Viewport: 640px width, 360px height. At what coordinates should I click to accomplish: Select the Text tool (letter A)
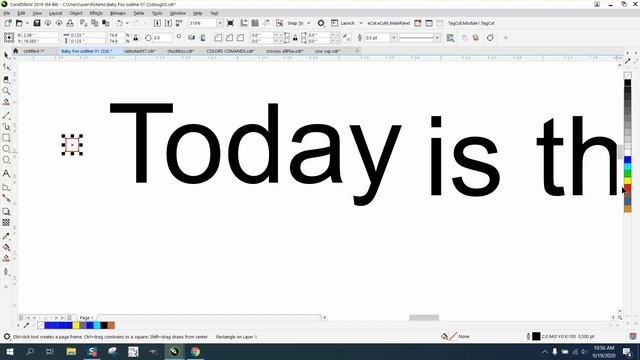pyautogui.click(x=6, y=173)
